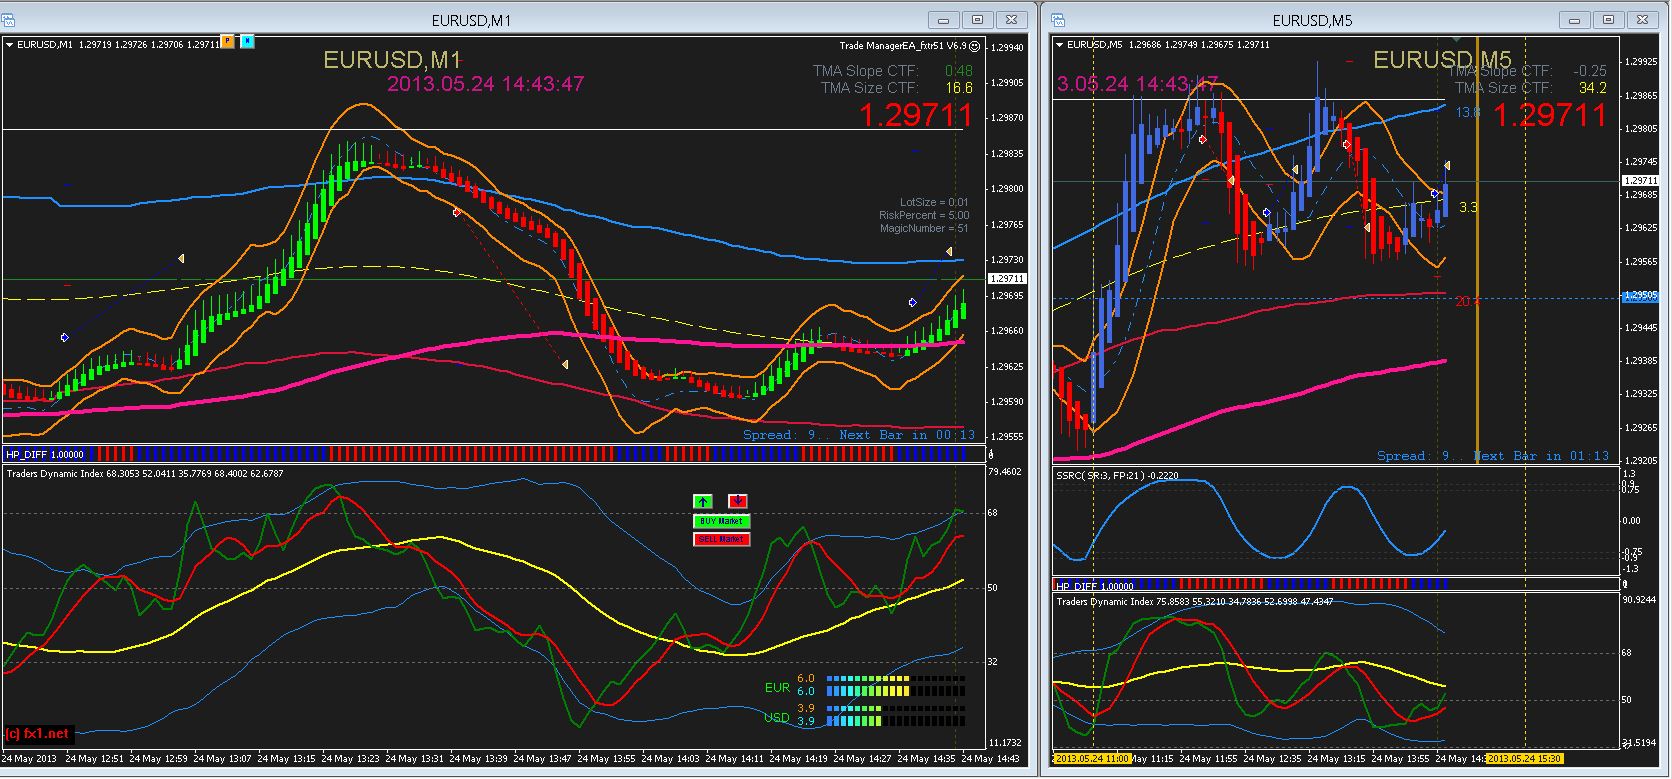Click the orange P icon in M1 chart
This screenshot has height=779, width=1672.
227,42
